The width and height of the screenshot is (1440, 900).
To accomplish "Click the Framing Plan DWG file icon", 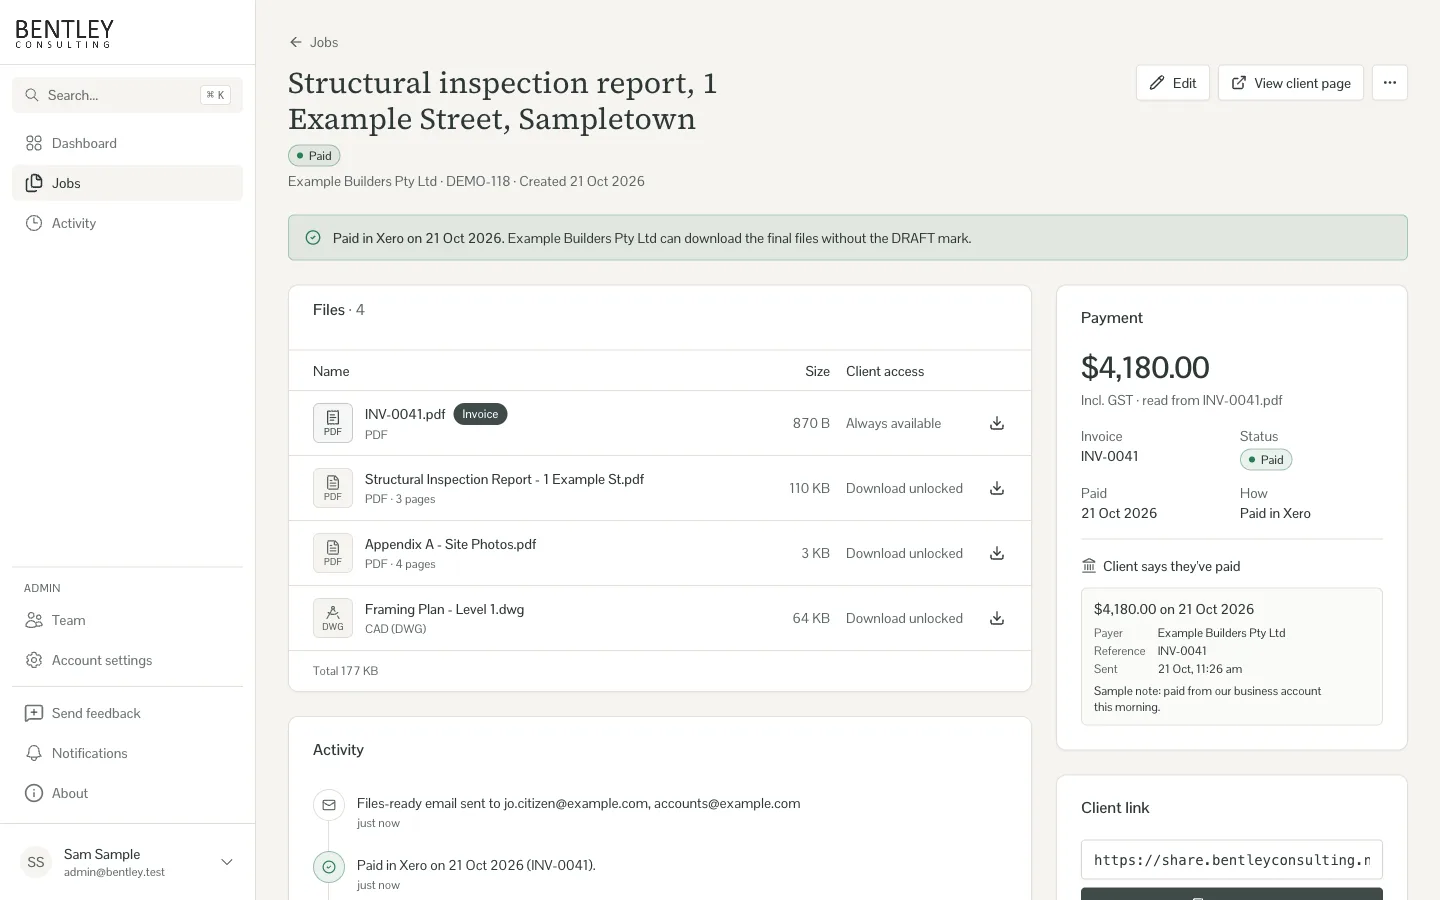I will [333, 618].
